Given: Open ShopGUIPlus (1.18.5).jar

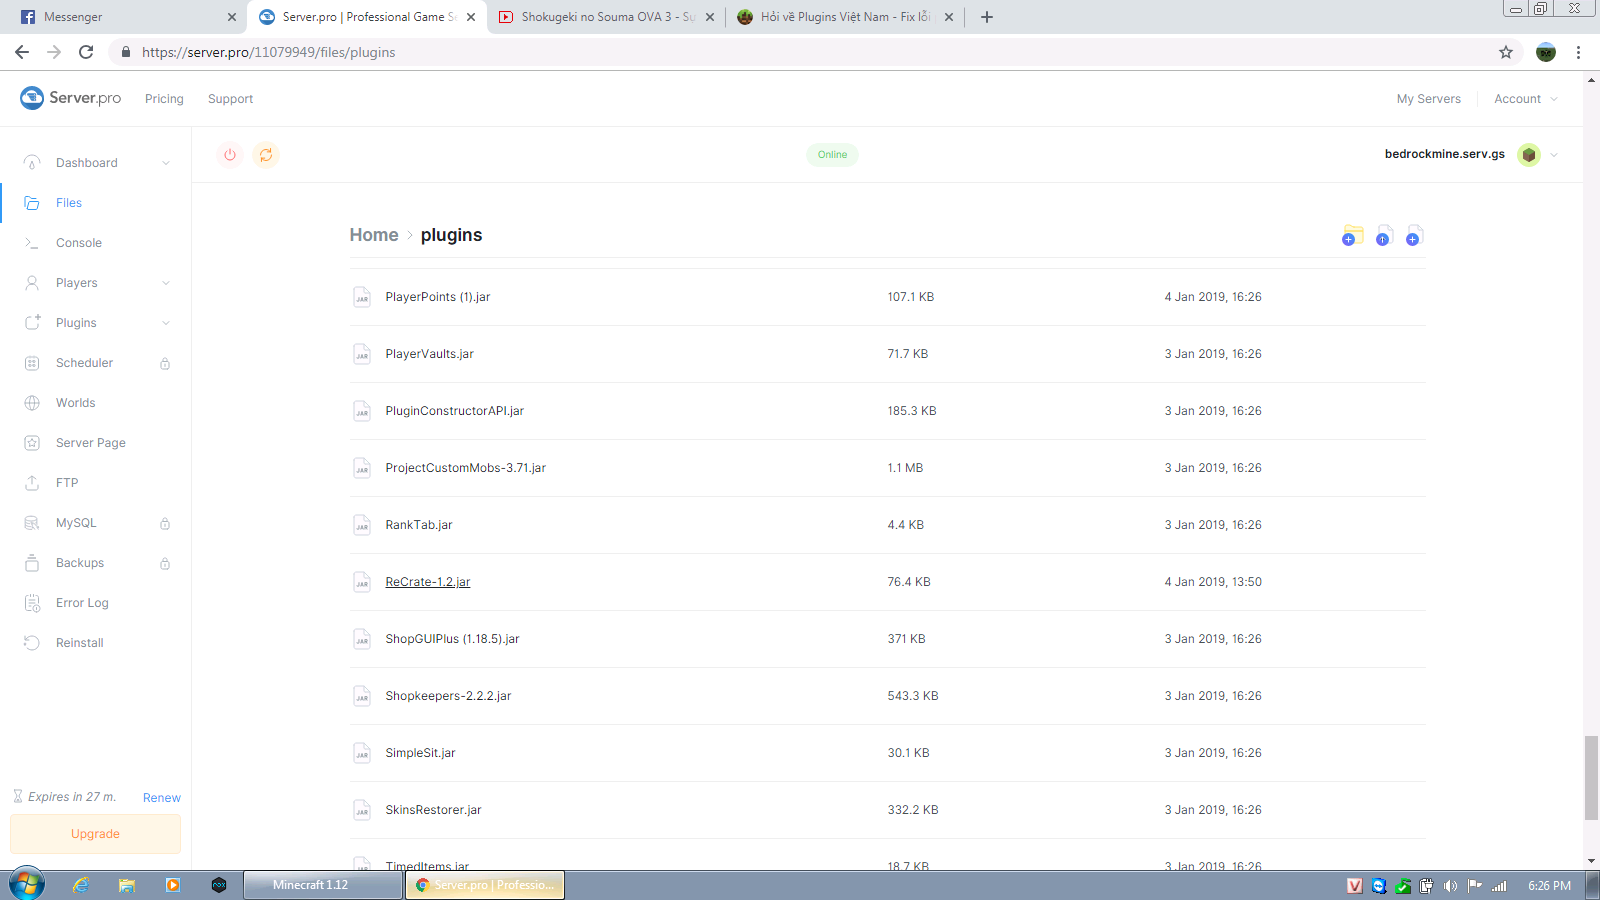Looking at the screenshot, I should [x=453, y=639].
